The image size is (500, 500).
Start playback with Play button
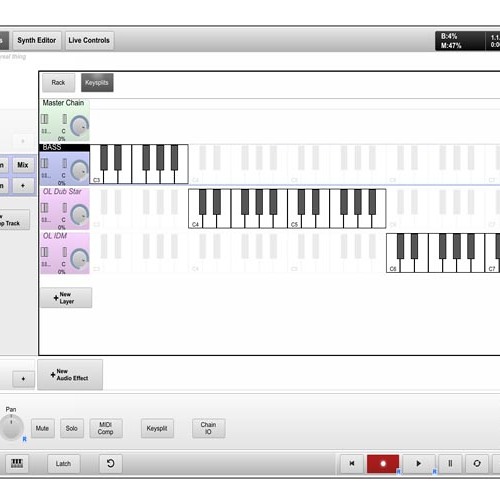(x=419, y=463)
